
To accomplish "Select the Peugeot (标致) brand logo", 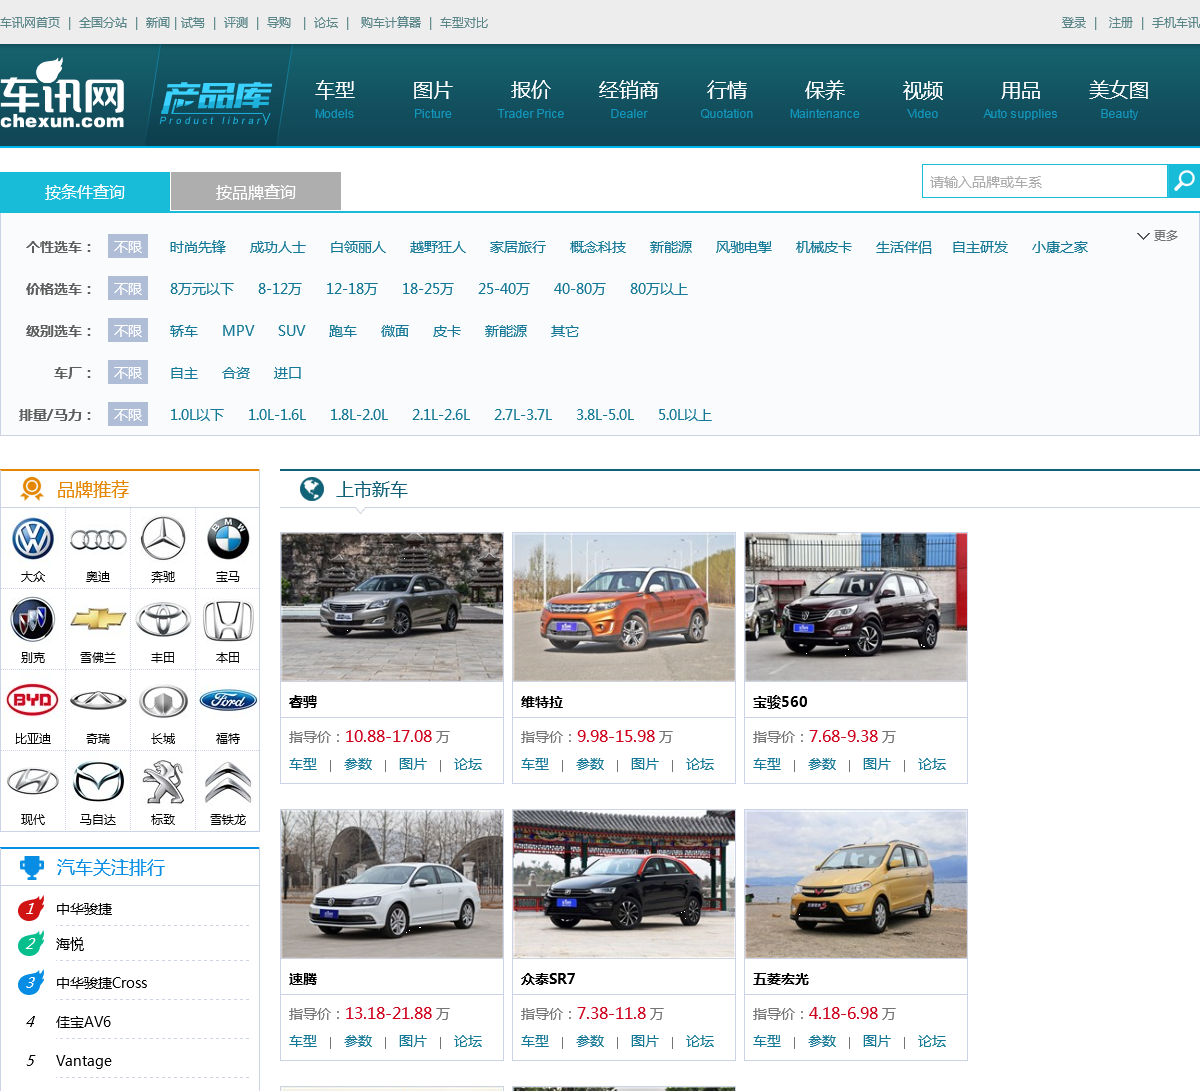I will pos(163,782).
